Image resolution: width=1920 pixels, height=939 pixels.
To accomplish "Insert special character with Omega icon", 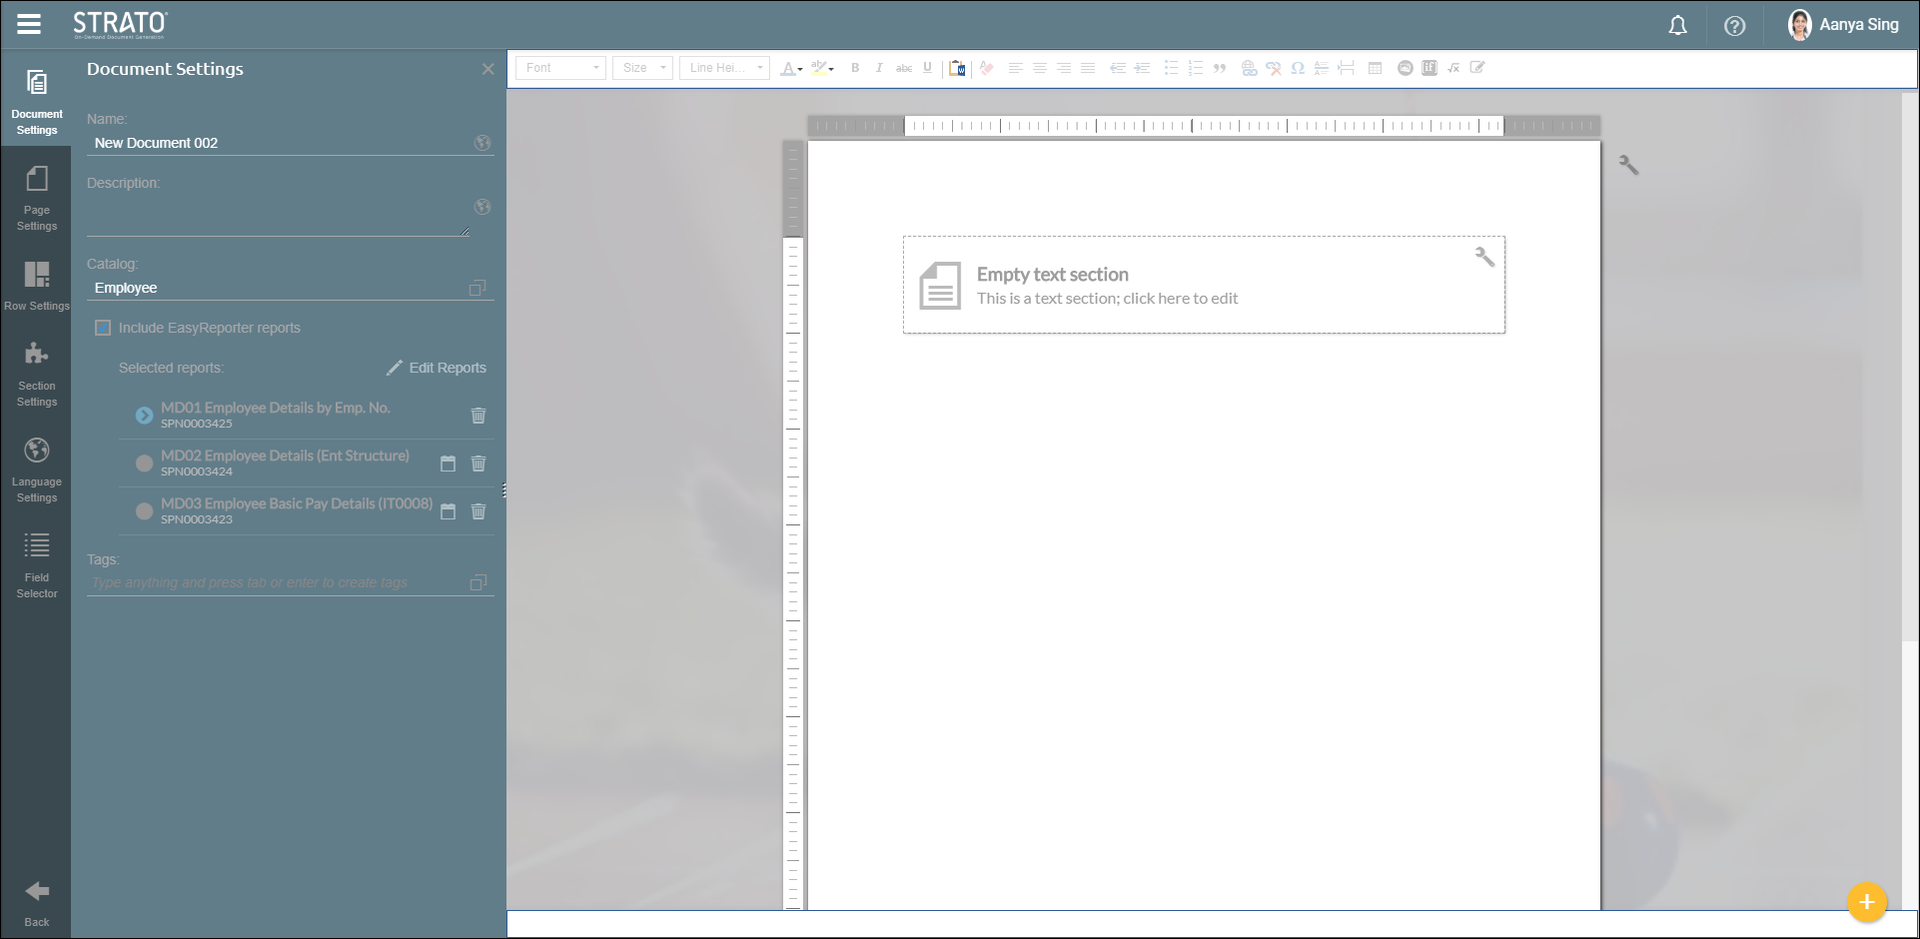I will click(1297, 68).
